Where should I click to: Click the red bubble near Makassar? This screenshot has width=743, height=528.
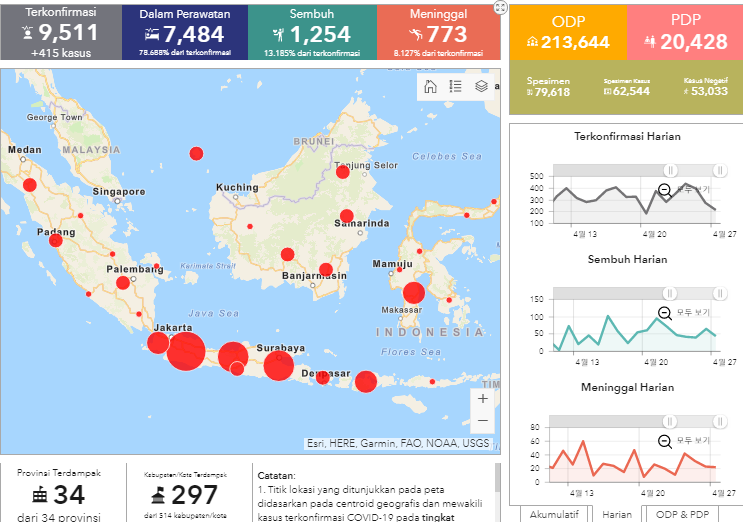pyautogui.click(x=413, y=293)
